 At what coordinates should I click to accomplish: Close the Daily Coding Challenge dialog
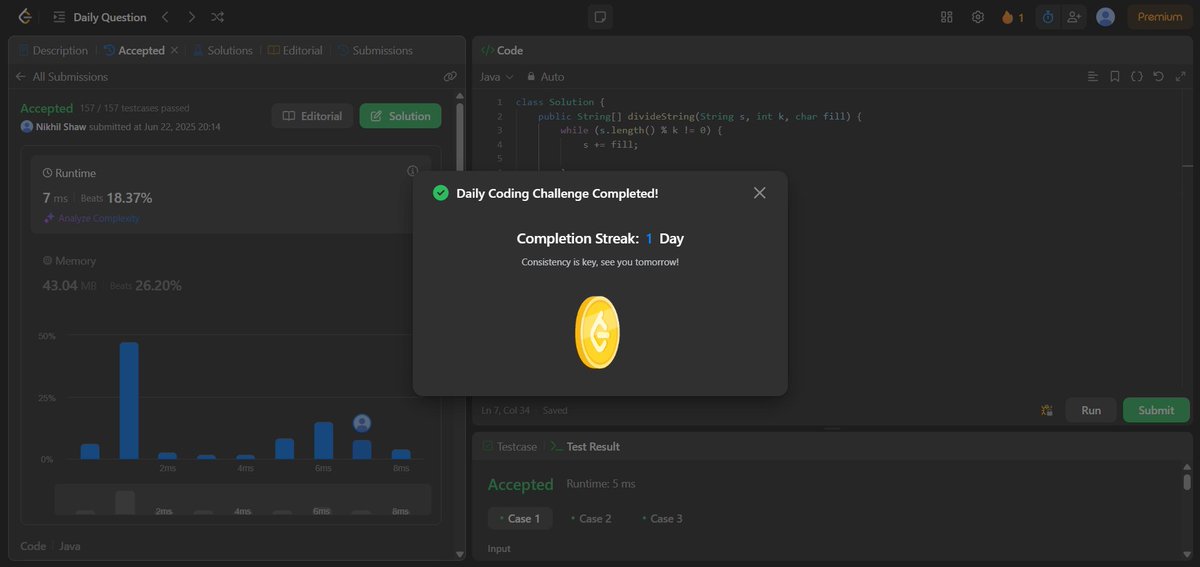759,193
